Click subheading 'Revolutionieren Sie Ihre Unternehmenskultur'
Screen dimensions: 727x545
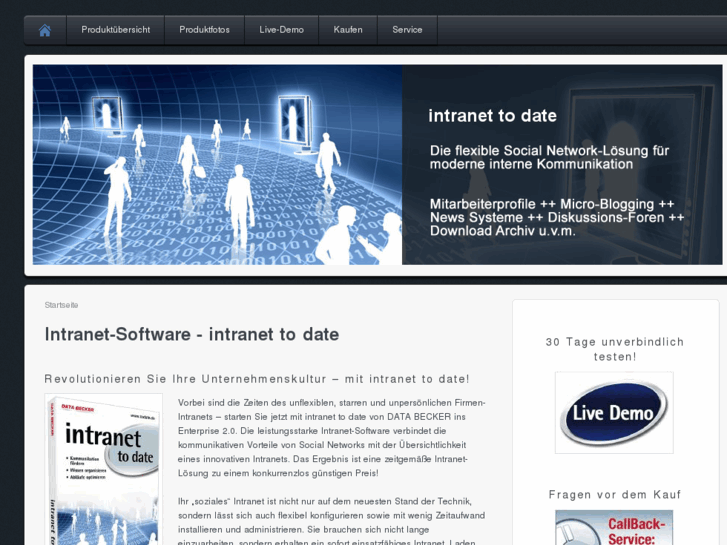257,379
